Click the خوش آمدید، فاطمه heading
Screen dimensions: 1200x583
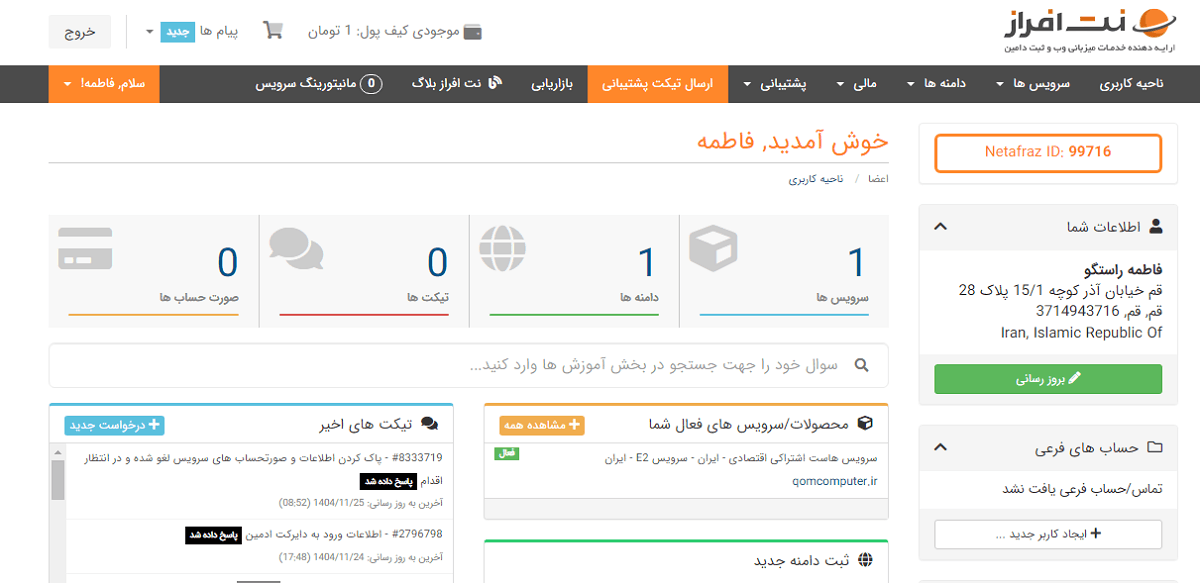pyautogui.click(x=793, y=141)
